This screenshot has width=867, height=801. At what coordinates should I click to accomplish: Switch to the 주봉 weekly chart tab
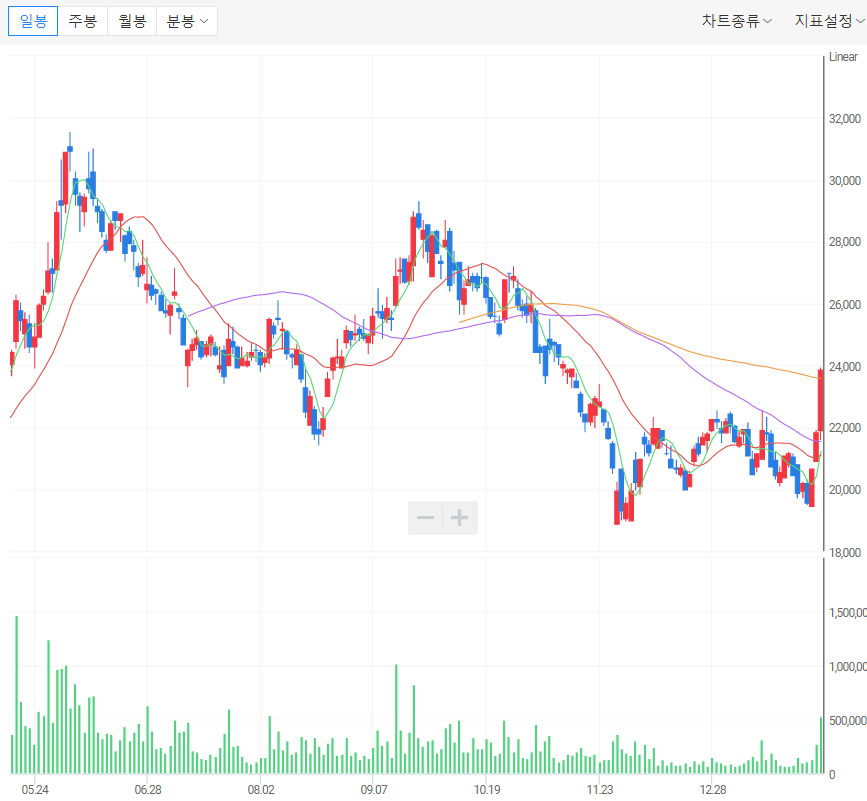point(82,21)
